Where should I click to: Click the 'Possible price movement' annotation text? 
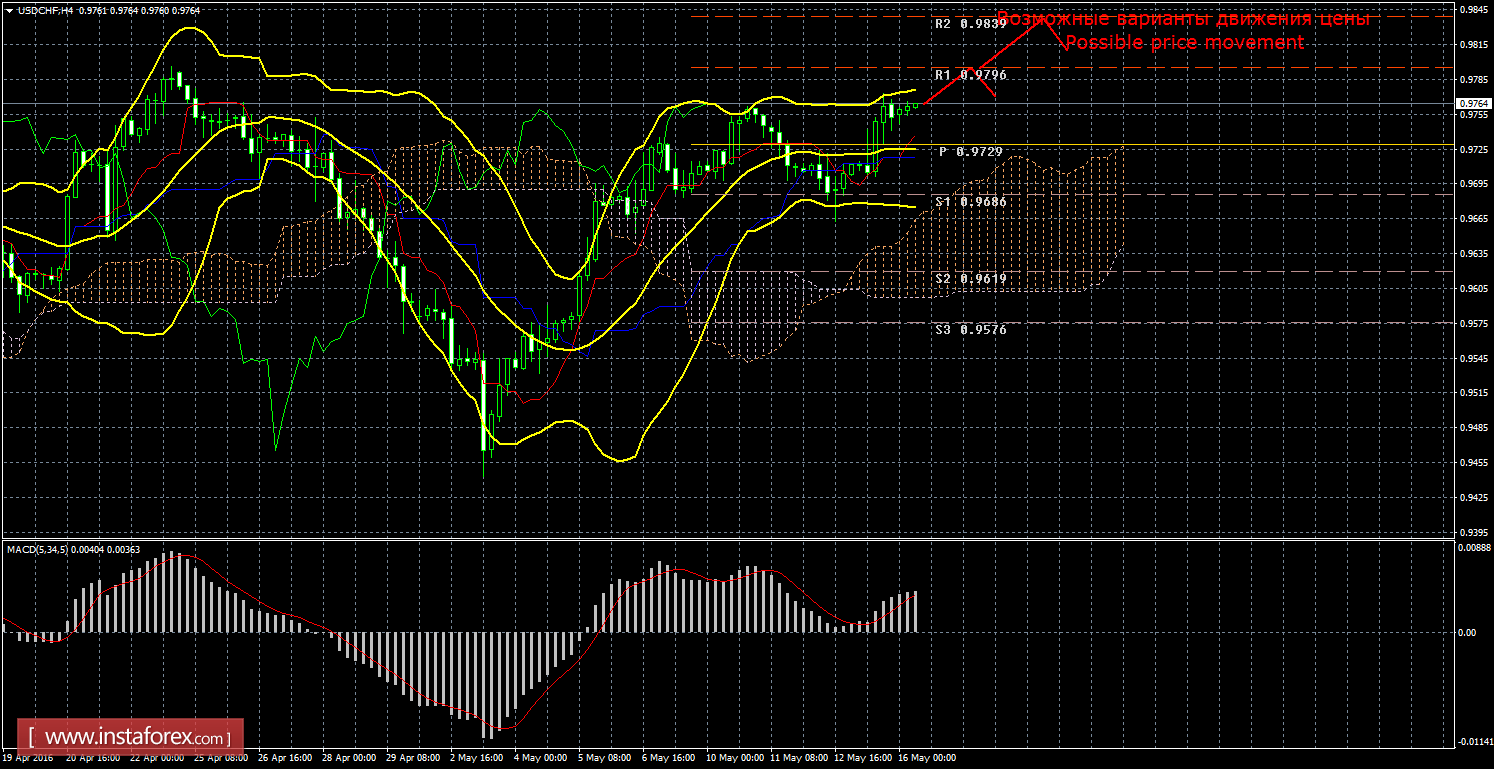[1184, 43]
